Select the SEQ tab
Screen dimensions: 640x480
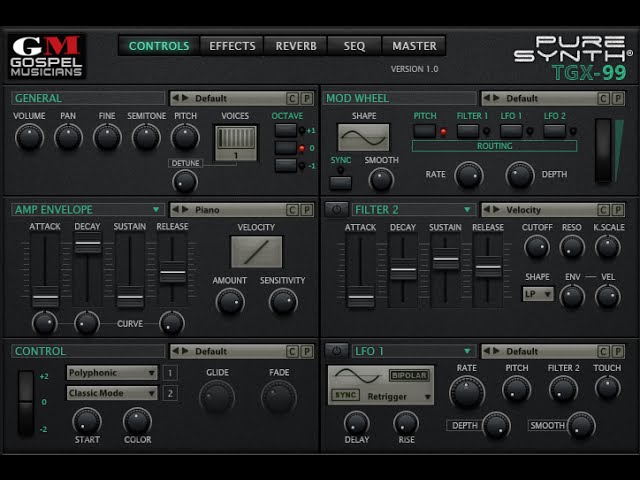click(x=354, y=46)
